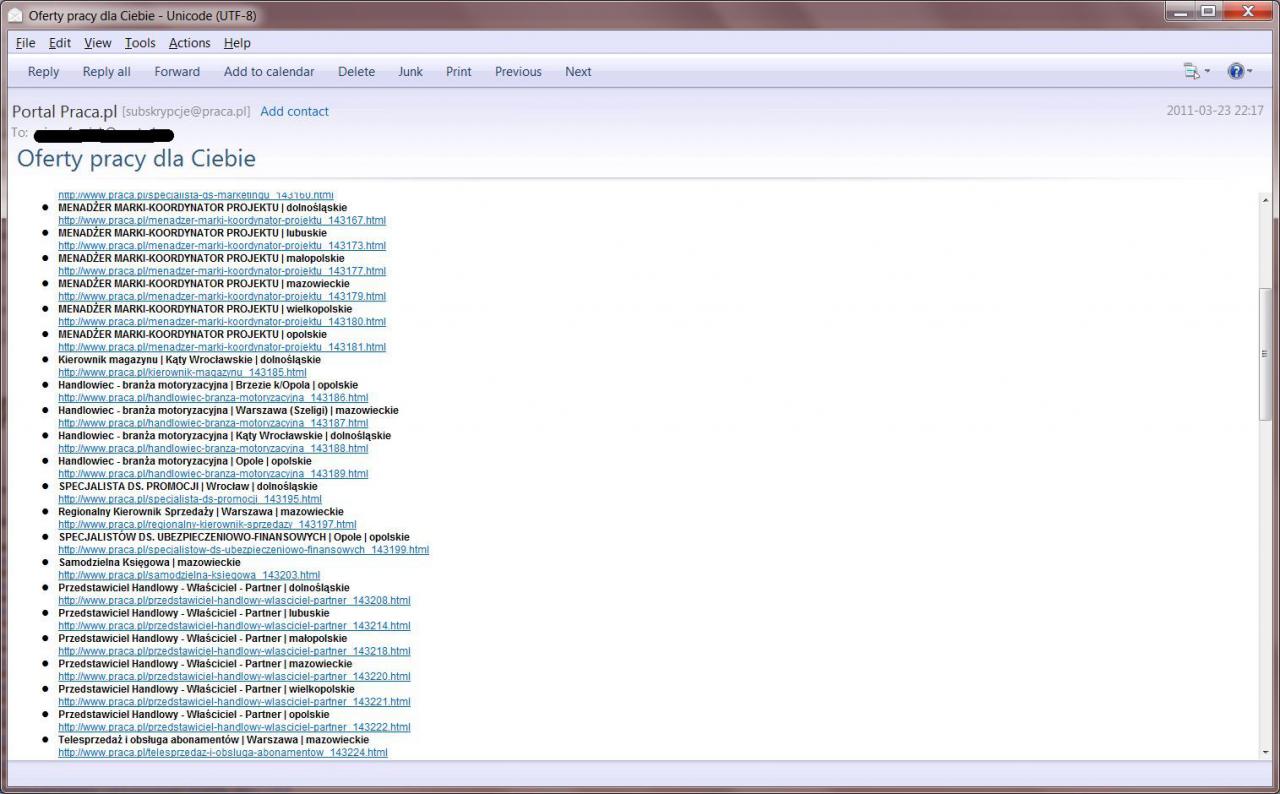This screenshot has width=1280, height=794.
Task: Open the Edit menu
Action: (x=60, y=43)
